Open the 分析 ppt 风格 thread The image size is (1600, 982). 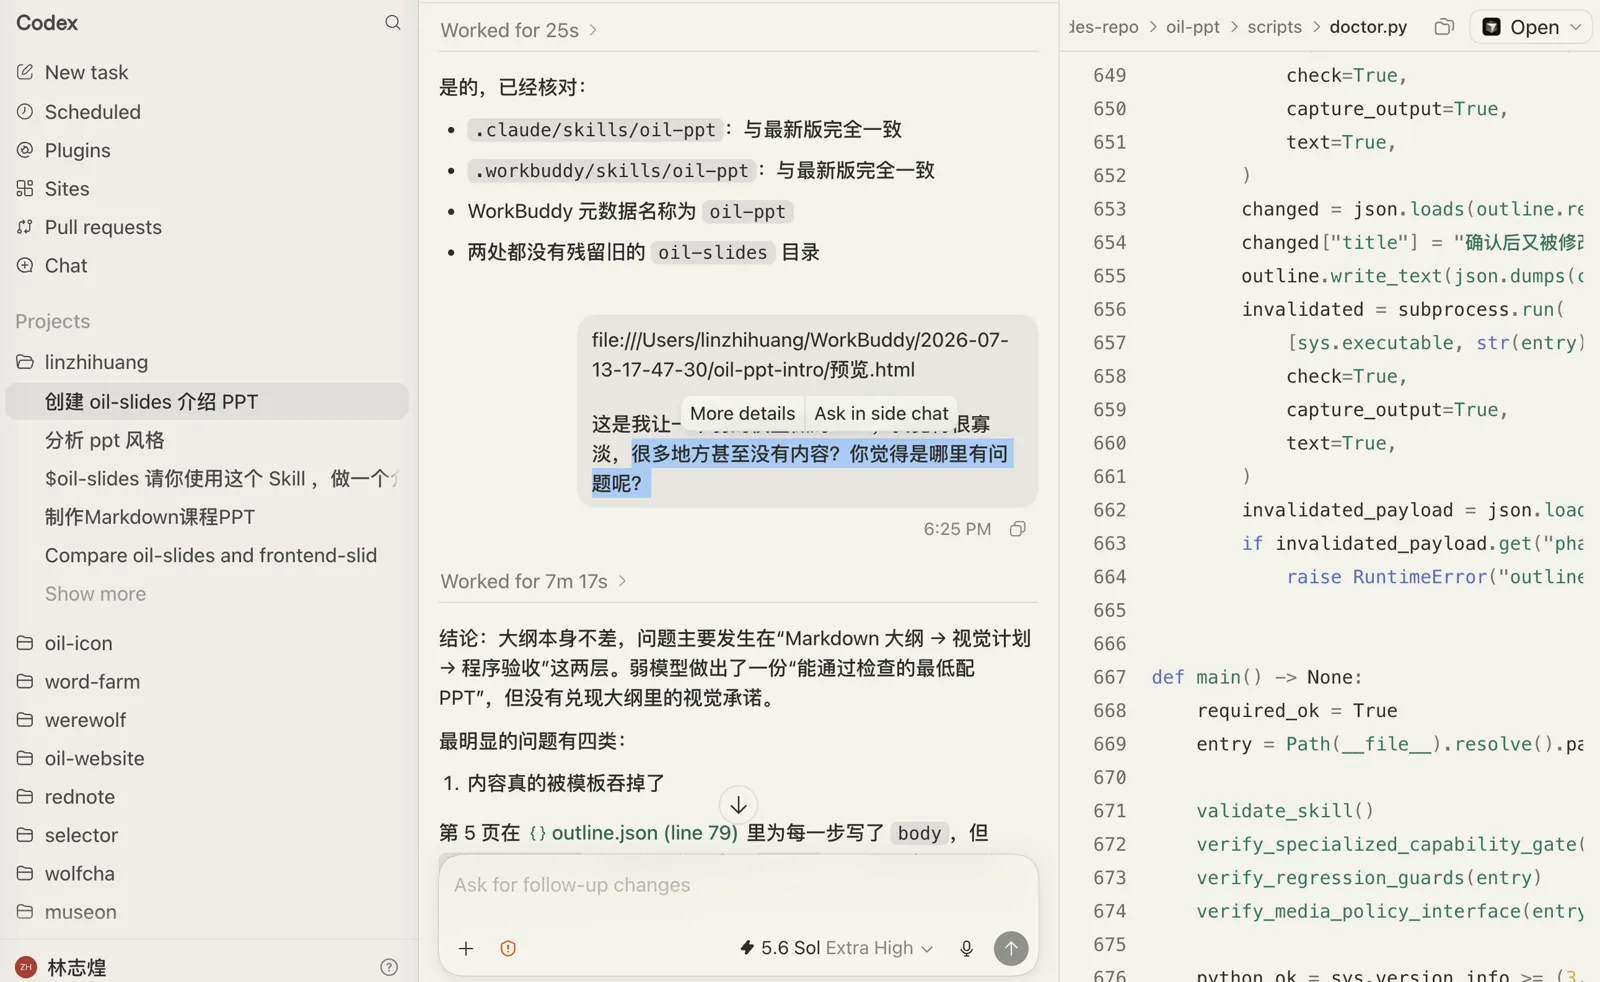point(105,440)
